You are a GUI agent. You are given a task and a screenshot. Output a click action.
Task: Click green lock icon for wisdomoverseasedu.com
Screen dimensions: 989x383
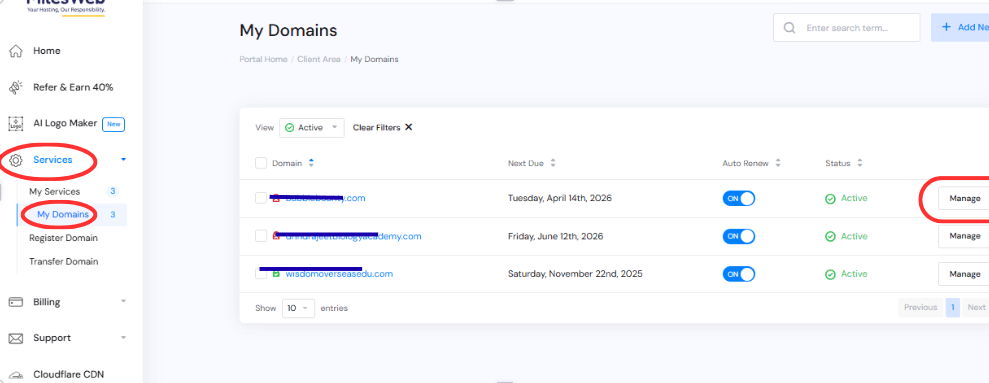(x=276, y=274)
